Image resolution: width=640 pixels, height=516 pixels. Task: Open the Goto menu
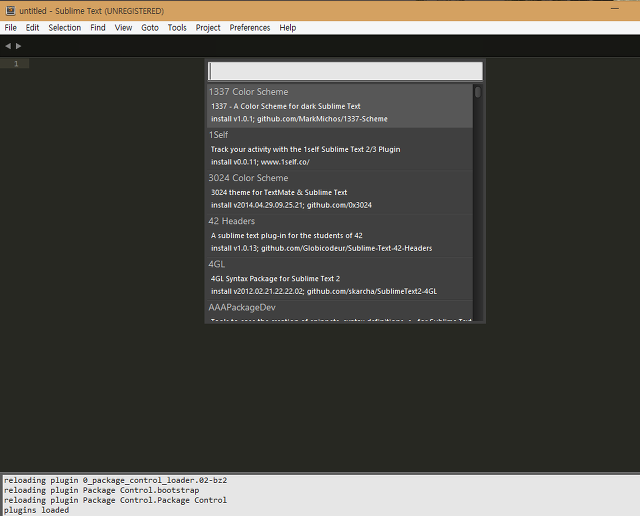150,28
